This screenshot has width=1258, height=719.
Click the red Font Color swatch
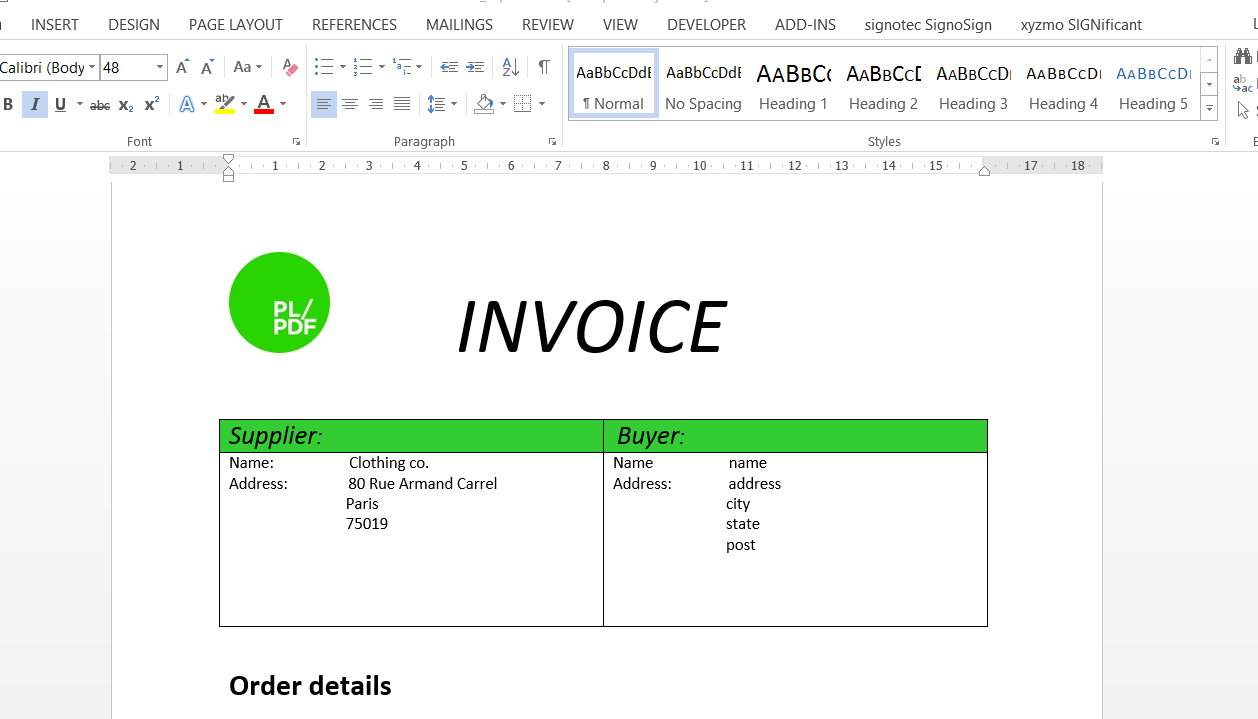point(264,104)
